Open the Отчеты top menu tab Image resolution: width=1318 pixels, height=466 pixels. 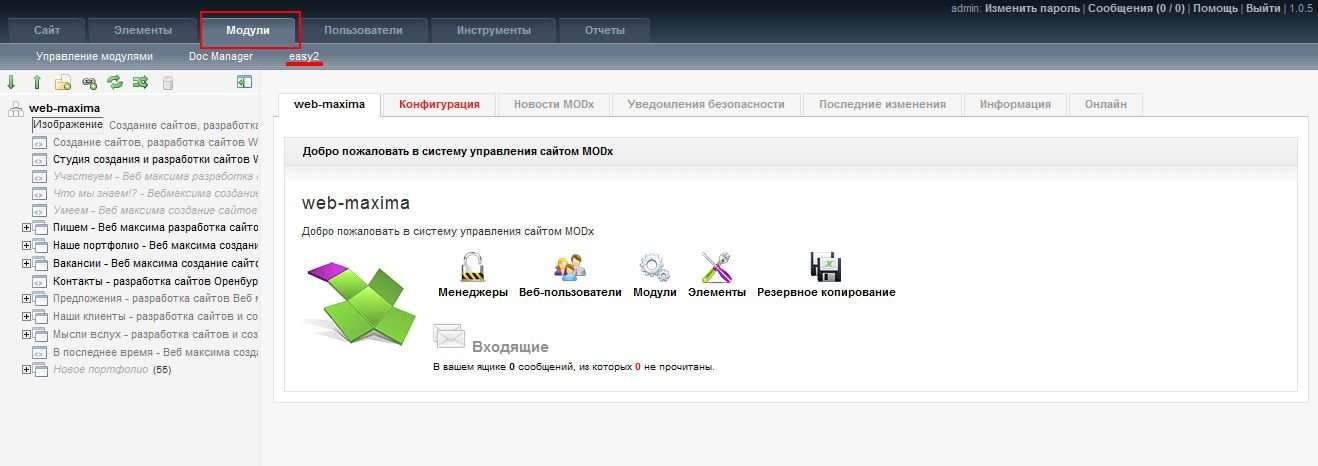pos(605,30)
